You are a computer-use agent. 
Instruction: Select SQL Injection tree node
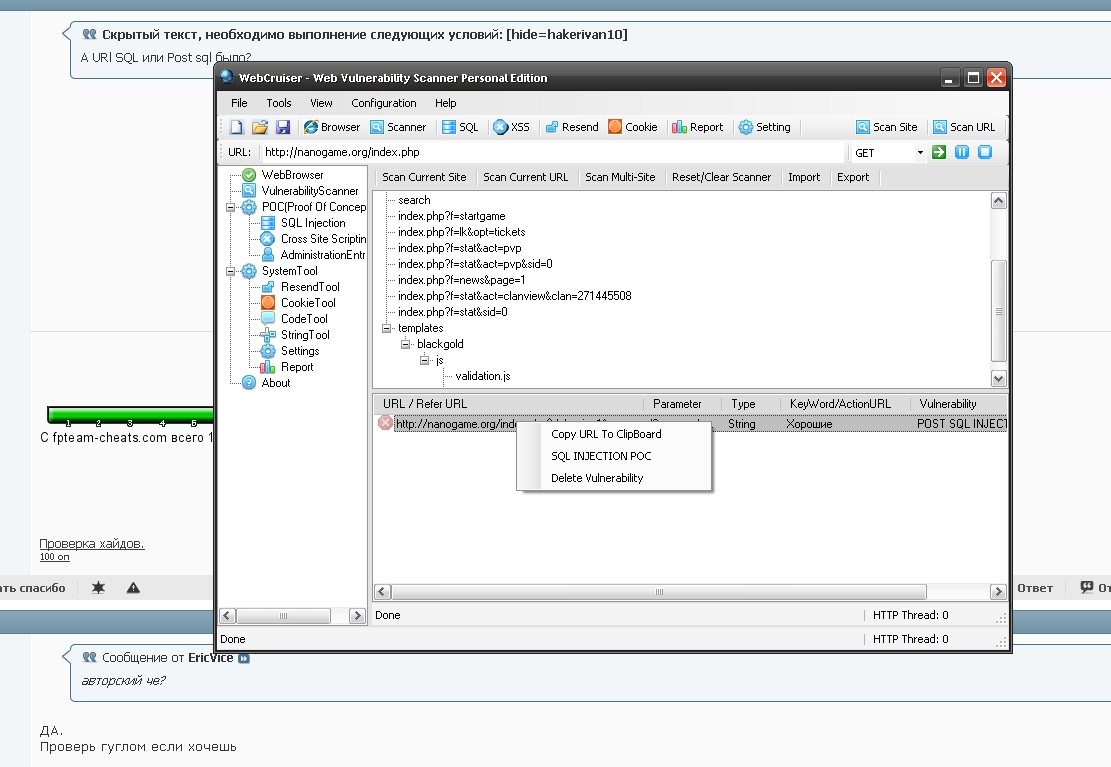click(312, 223)
